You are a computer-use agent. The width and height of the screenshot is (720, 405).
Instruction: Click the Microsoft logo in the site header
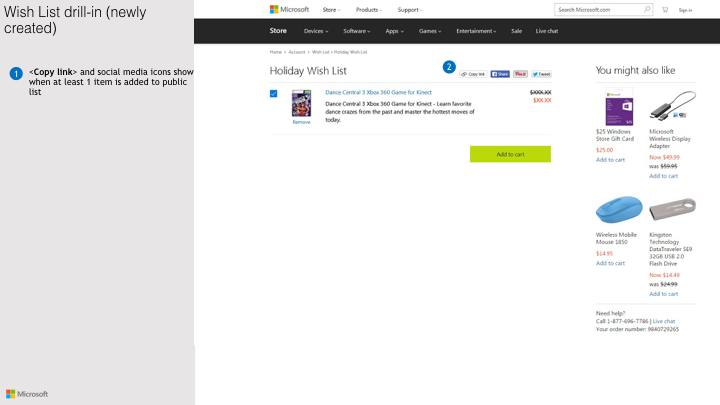coord(289,9)
